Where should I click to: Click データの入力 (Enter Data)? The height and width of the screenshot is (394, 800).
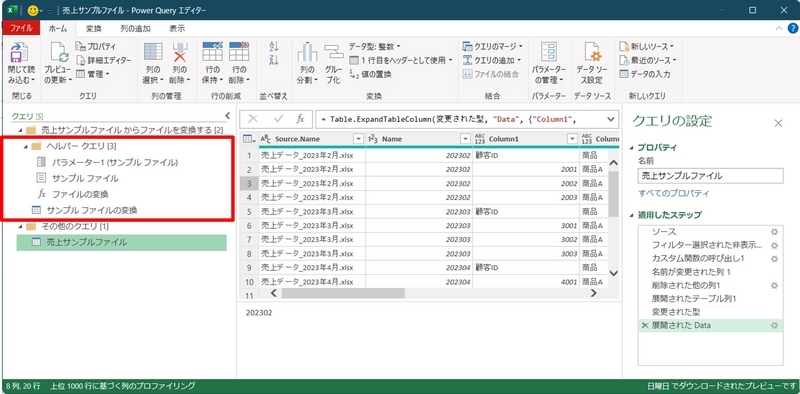click(645, 74)
